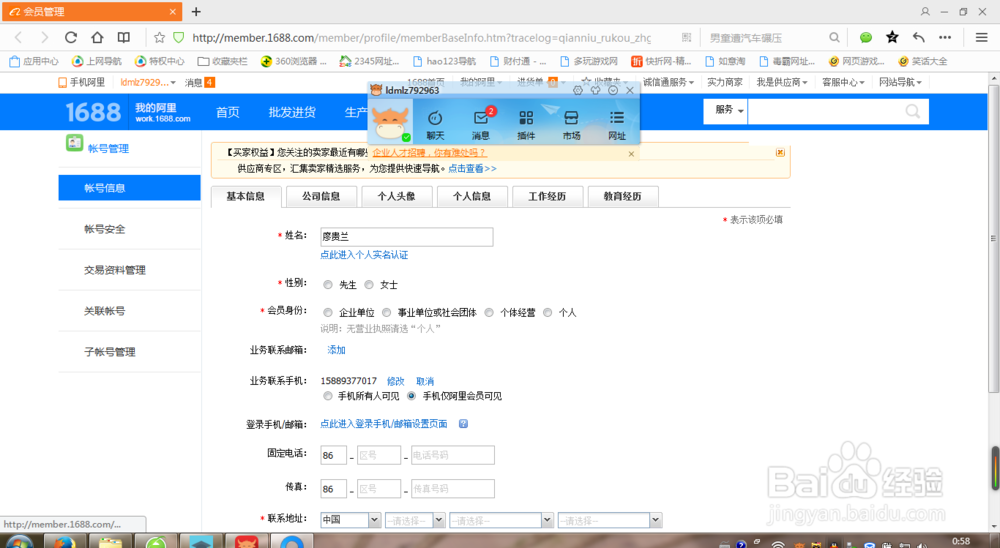Click the 姓名 name input field
Screen dimensions: 1000x548
click(x=406, y=237)
